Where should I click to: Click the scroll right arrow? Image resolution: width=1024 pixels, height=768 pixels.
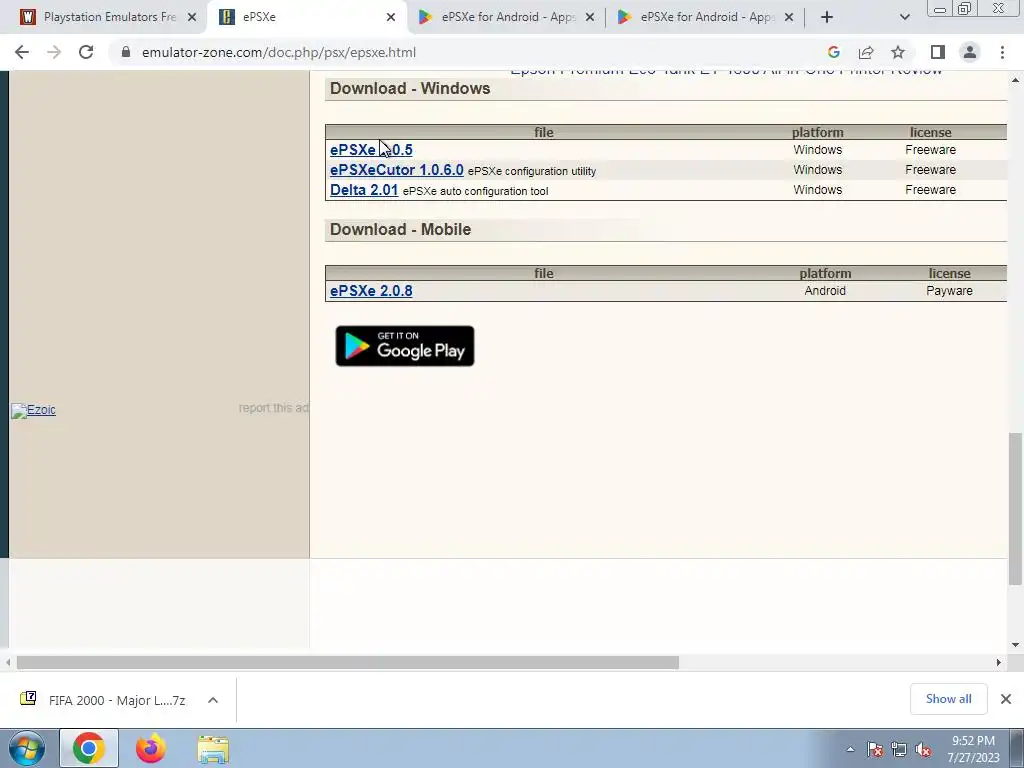pos(999,663)
